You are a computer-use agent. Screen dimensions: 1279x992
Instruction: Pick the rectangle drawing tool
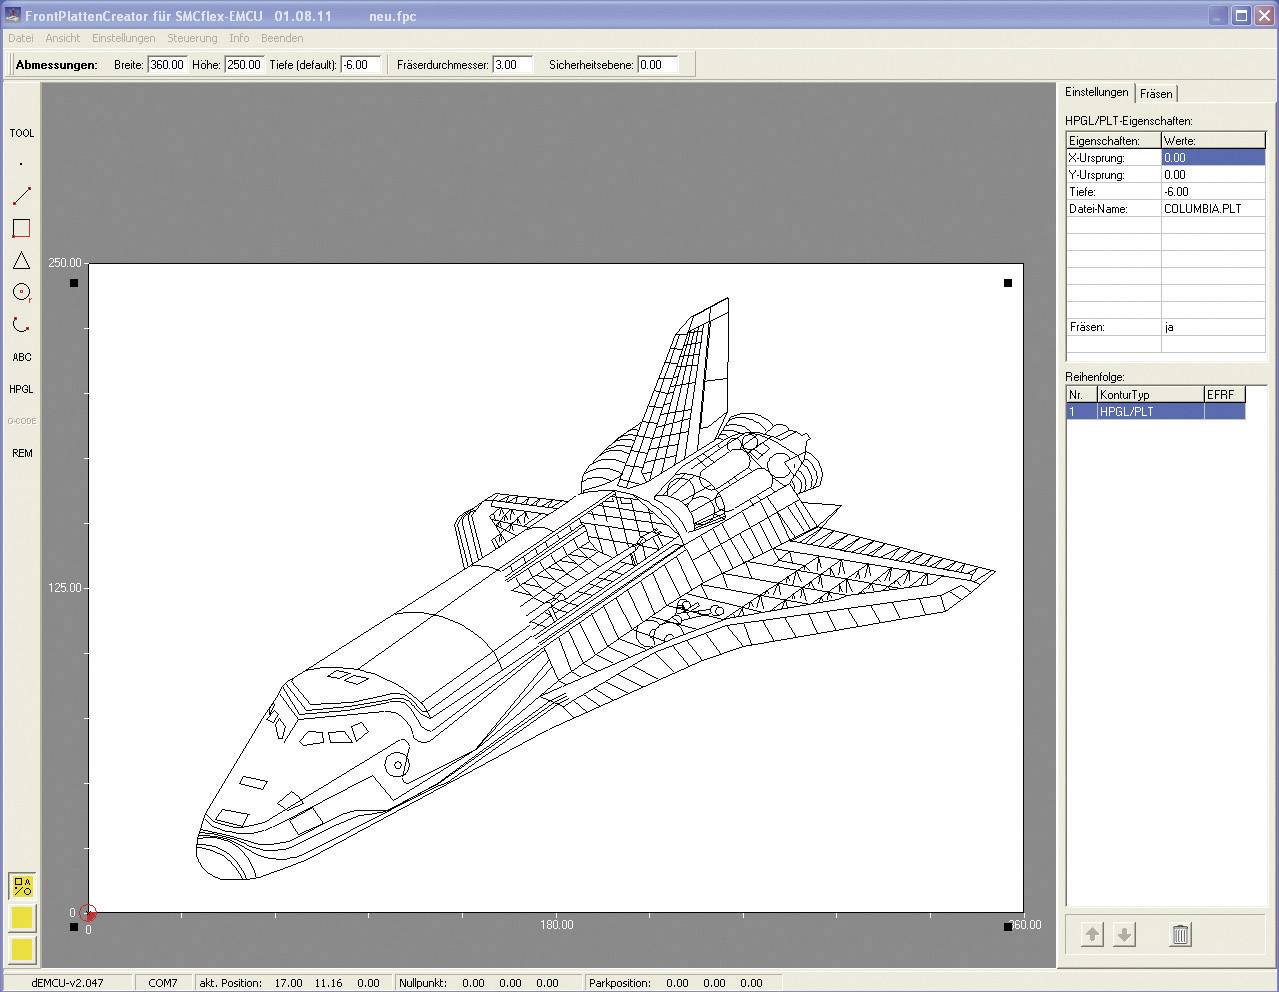point(21,228)
